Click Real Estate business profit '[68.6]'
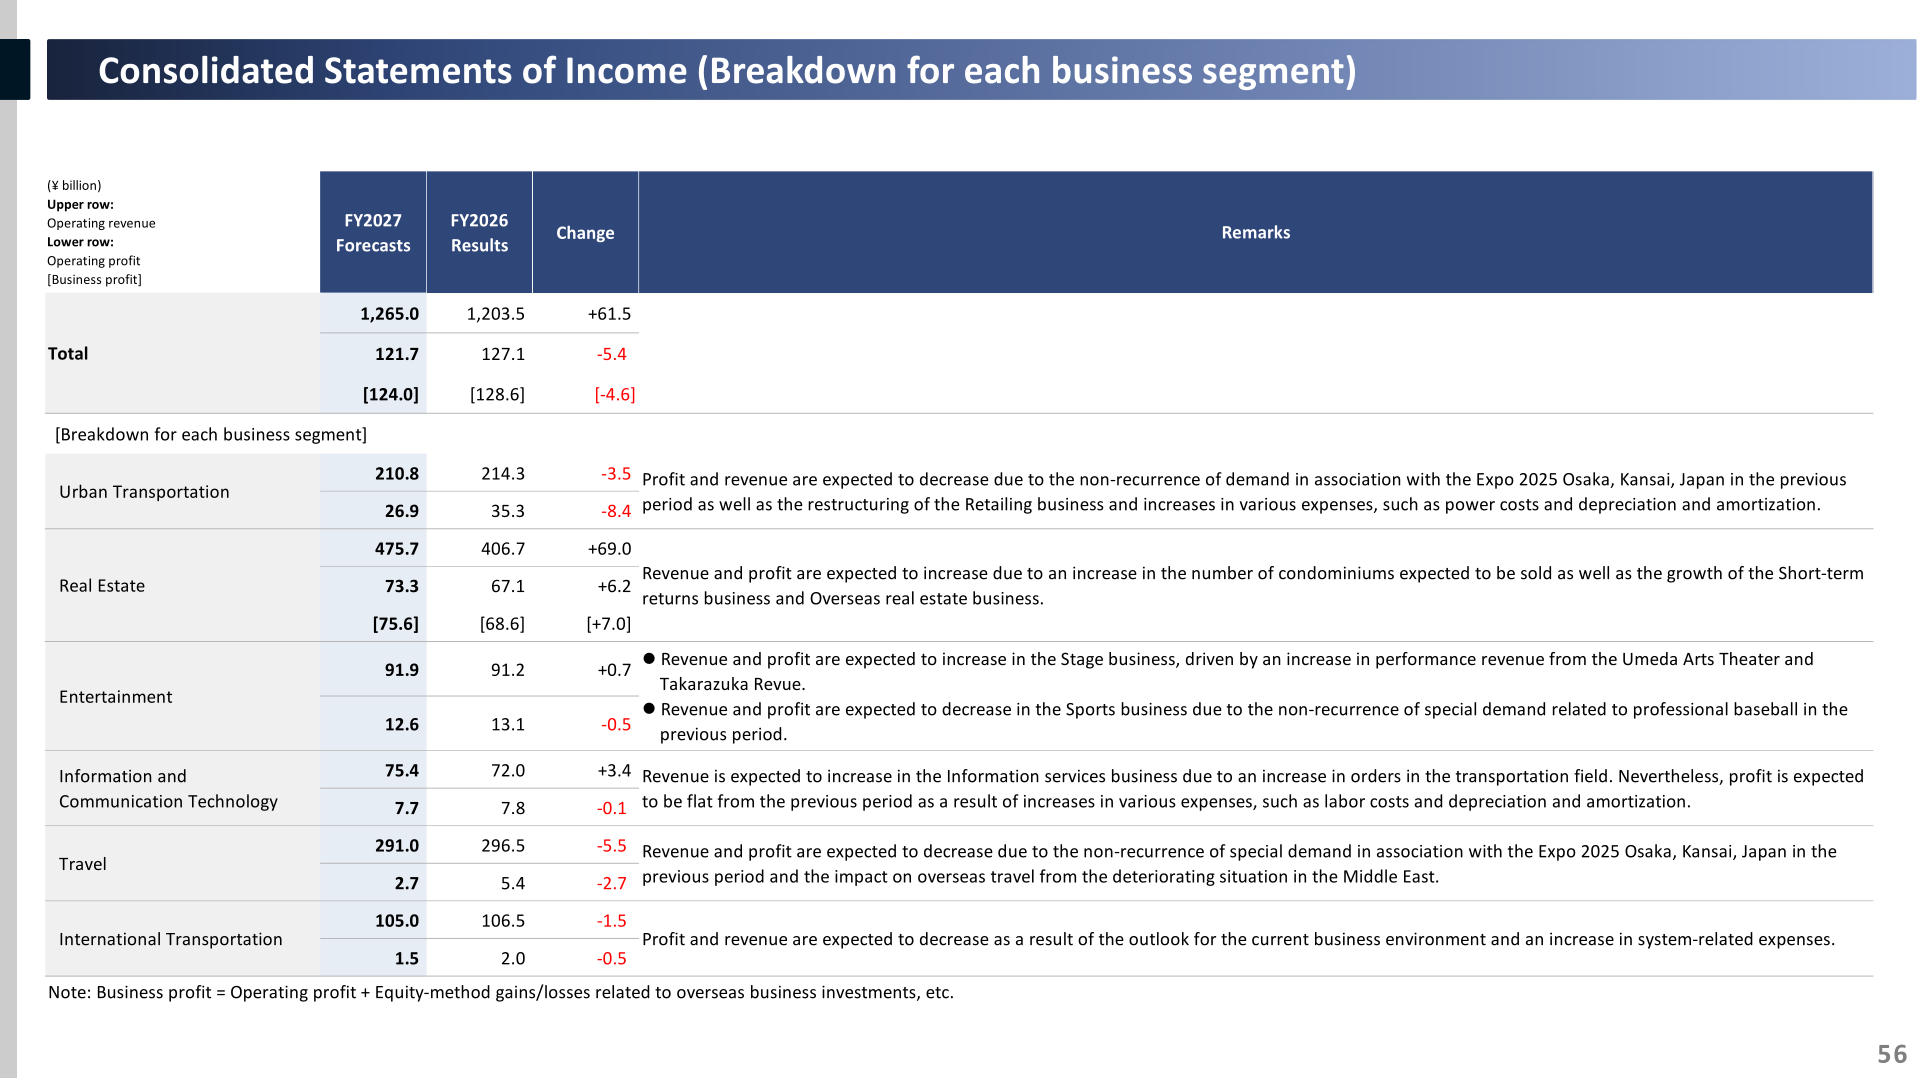Image resolution: width=1918 pixels, height=1078 pixels. (502, 624)
